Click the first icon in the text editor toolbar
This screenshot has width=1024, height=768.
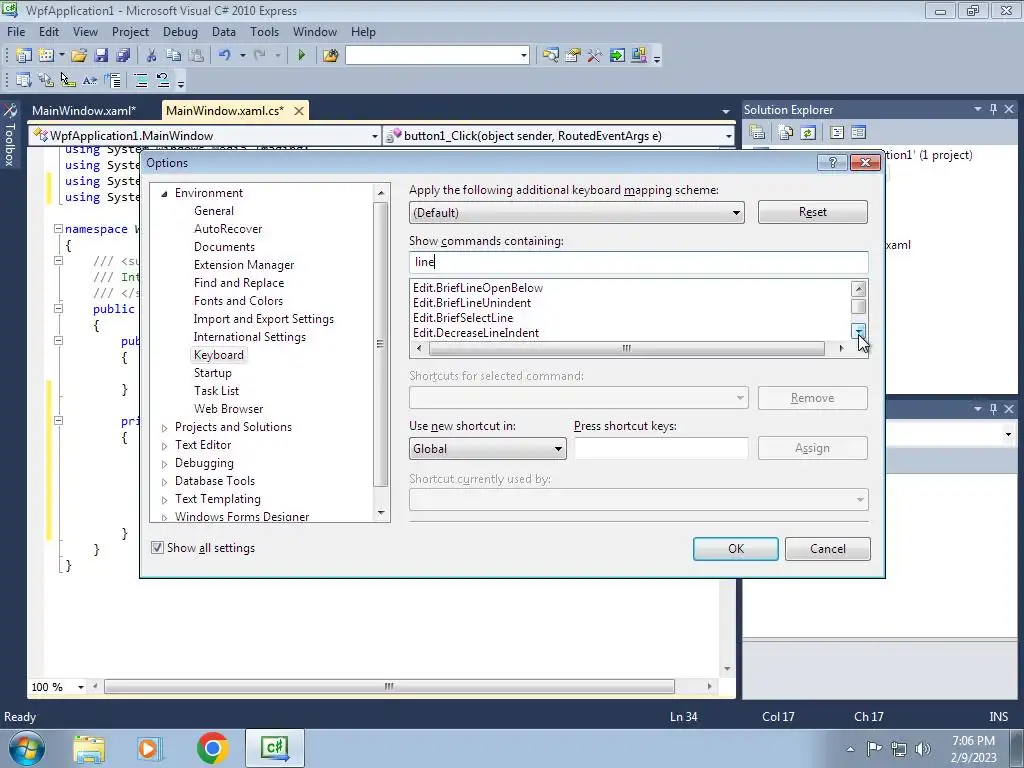(x=24, y=80)
